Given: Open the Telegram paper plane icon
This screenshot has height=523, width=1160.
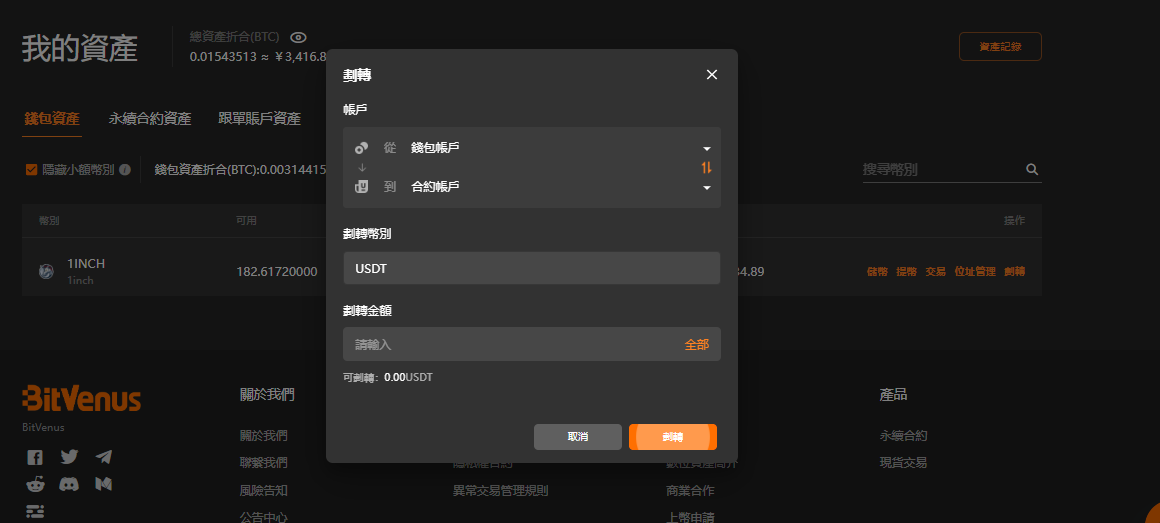Looking at the screenshot, I should click(x=104, y=457).
